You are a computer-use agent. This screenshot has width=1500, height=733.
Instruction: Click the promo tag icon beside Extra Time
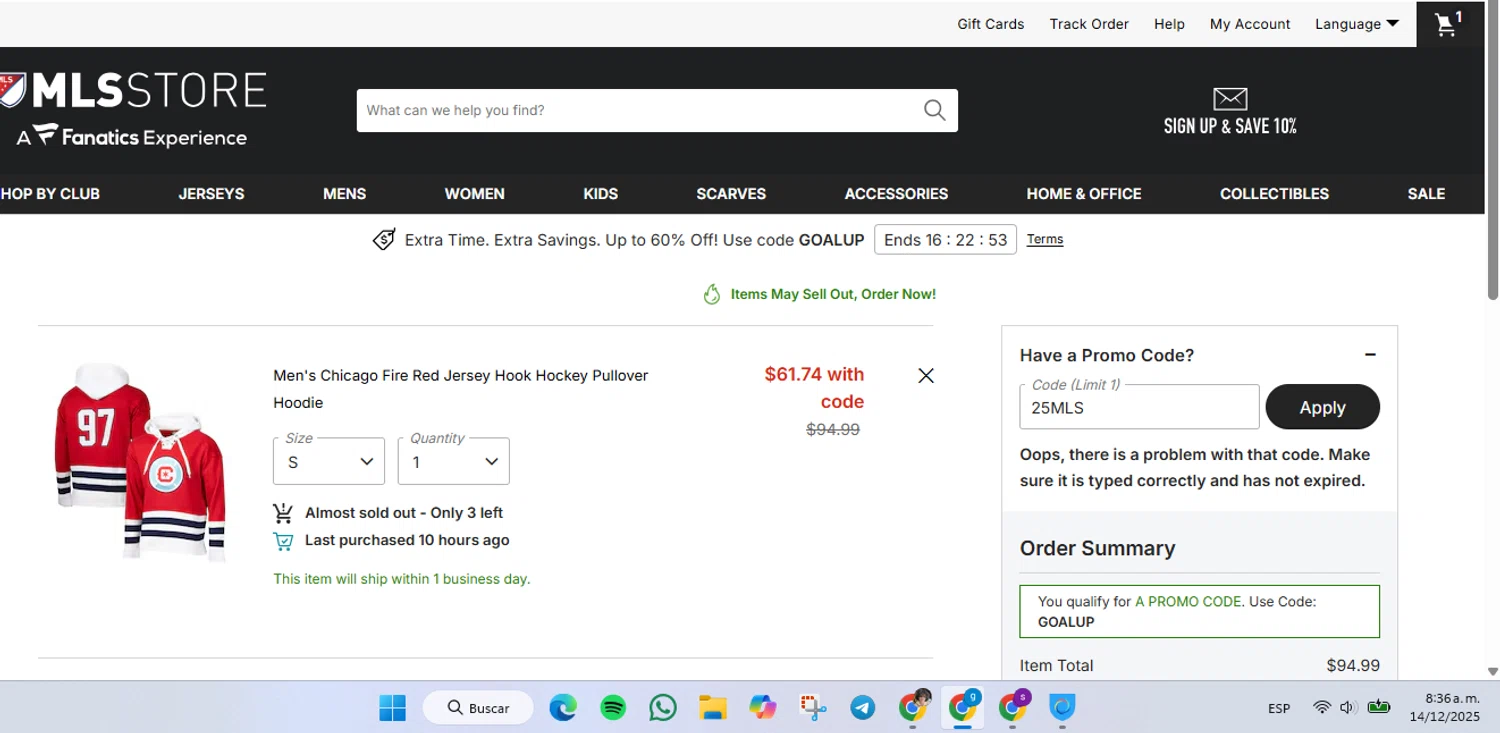click(x=384, y=240)
